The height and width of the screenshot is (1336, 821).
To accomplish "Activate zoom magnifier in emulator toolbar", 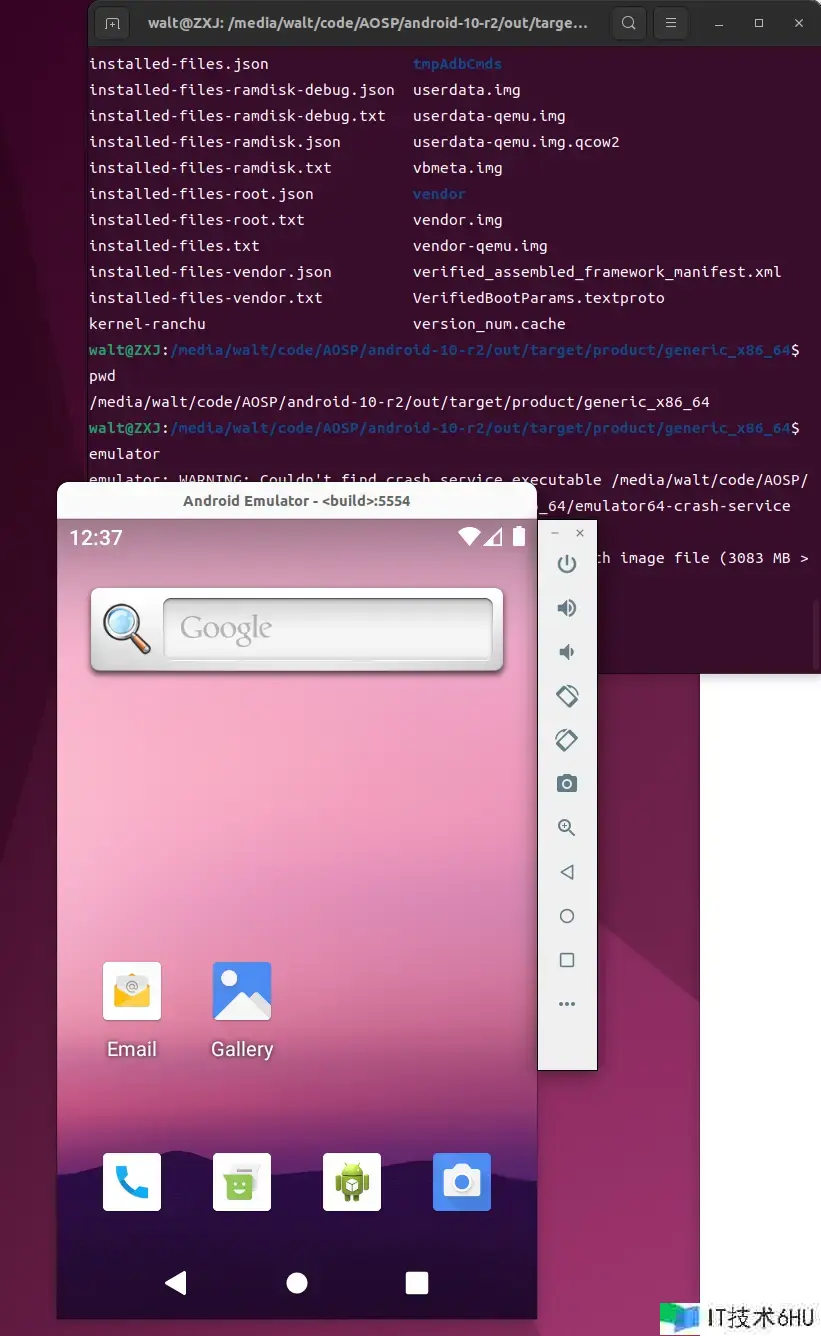I will pos(567,828).
